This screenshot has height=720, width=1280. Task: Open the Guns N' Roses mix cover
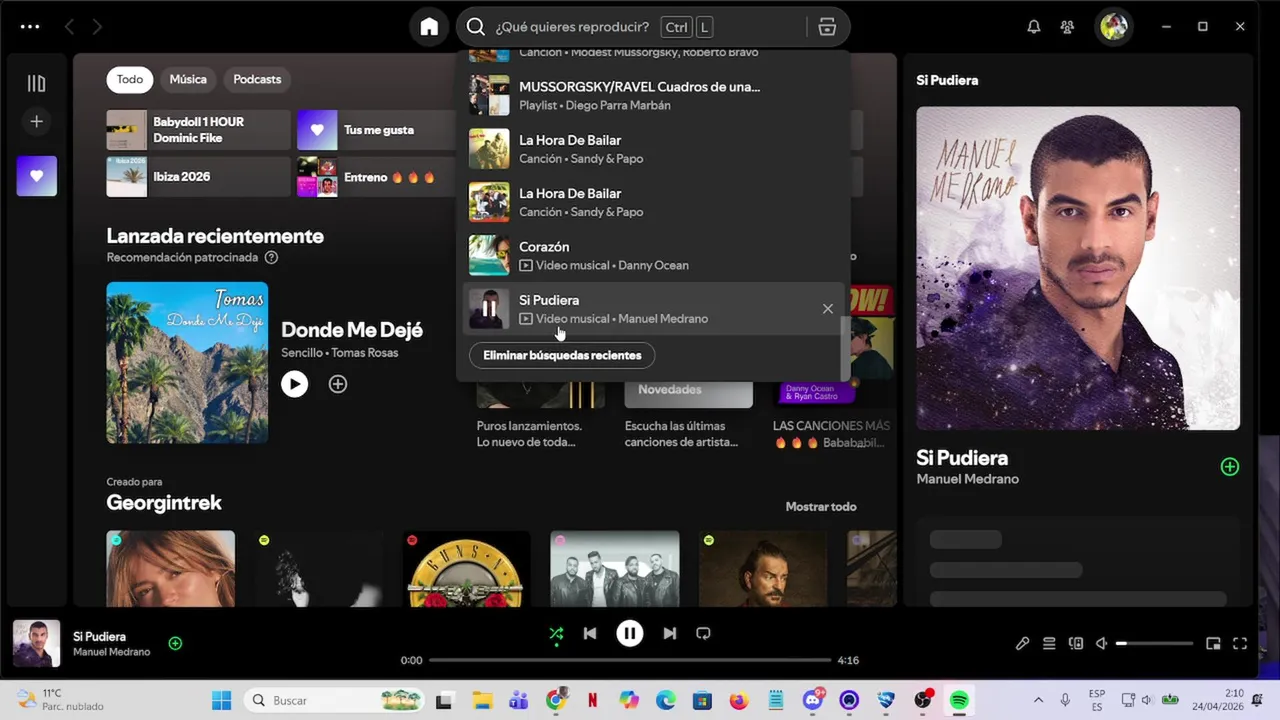(x=466, y=568)
